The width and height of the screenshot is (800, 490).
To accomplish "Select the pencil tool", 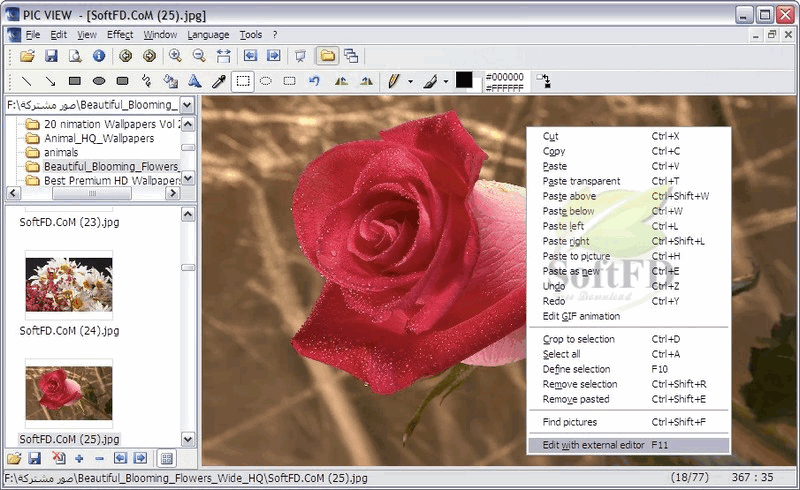I will click(x=393, y=81).
